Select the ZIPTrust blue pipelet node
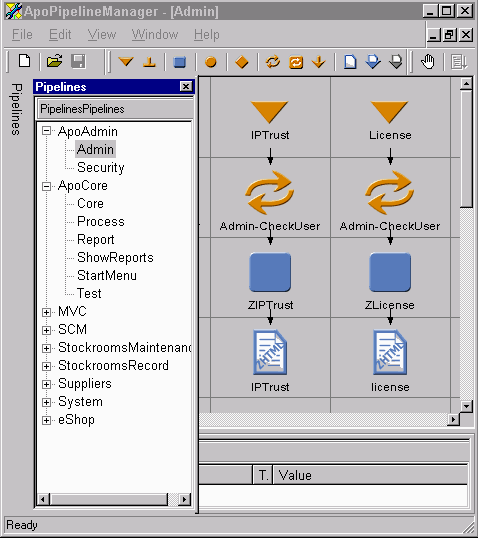This screenshot has width=478, height=538. point(270,272)
